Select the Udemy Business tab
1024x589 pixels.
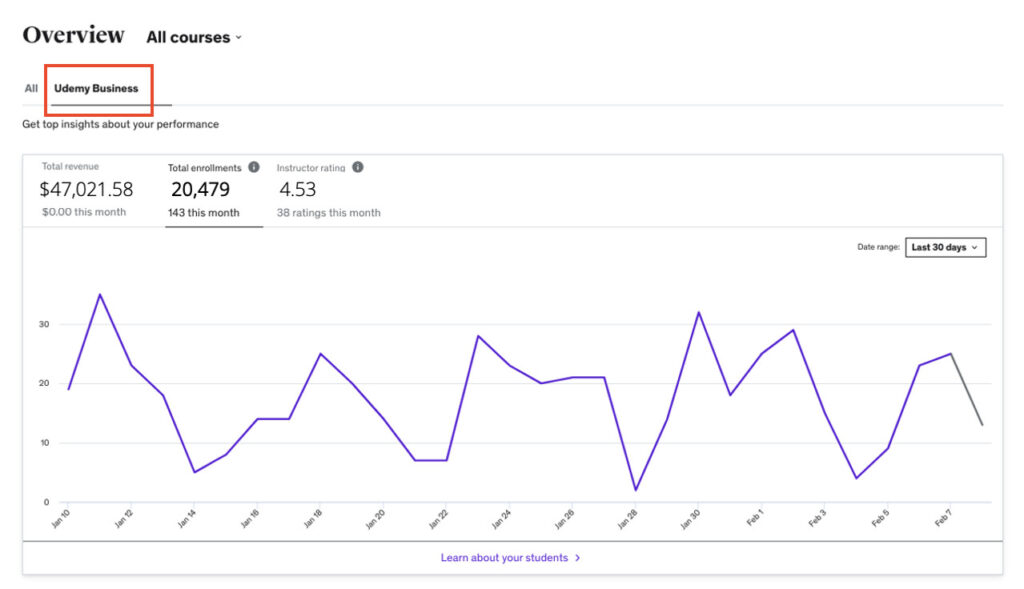[x=96, y=88]
